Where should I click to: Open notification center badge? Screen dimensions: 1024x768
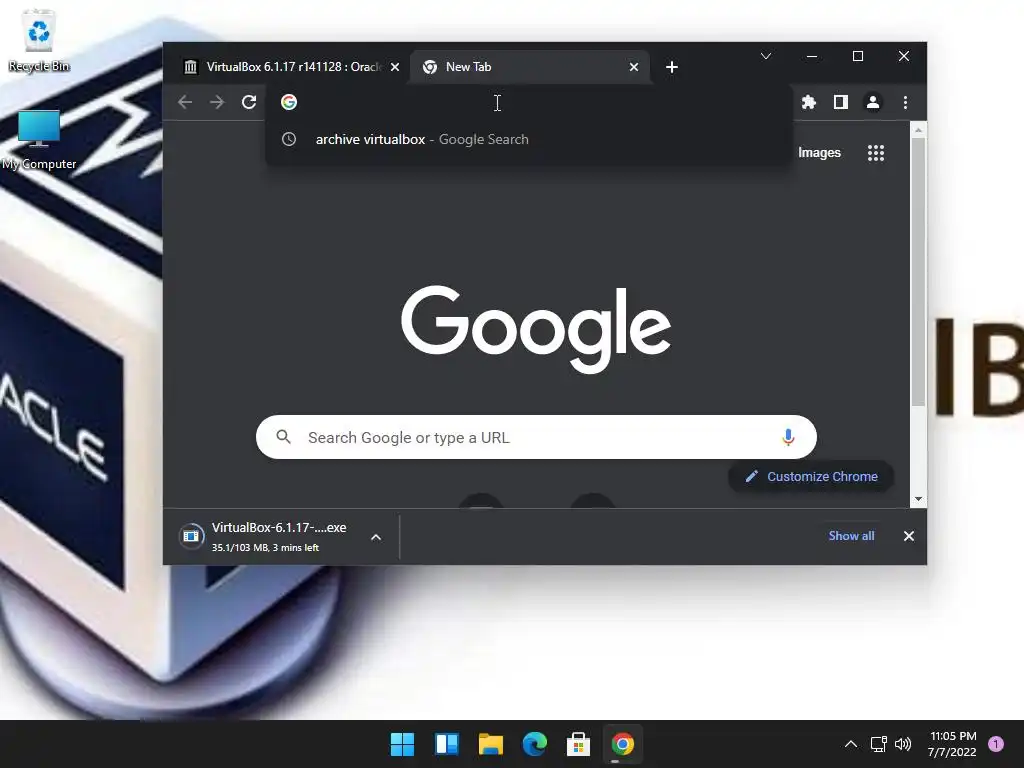(x=995, y=744)
